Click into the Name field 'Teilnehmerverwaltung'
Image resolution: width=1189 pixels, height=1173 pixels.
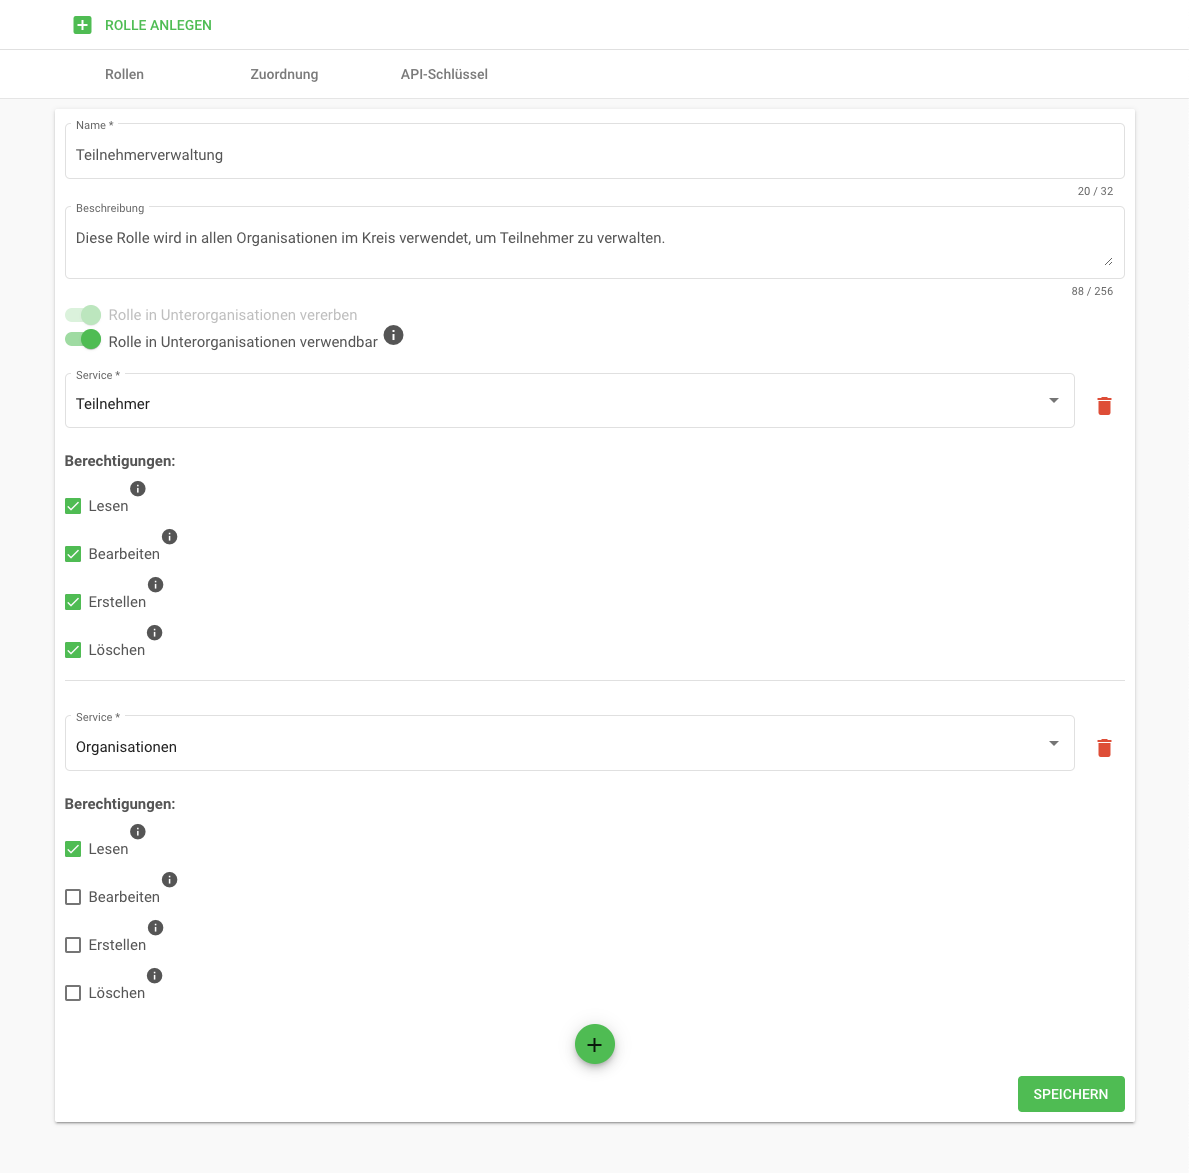click(x=594, y=155)
